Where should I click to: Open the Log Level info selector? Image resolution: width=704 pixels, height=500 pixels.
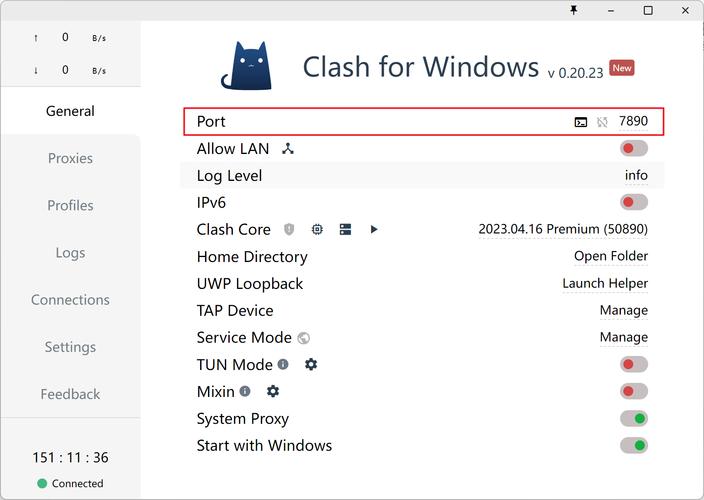point(636,176)
